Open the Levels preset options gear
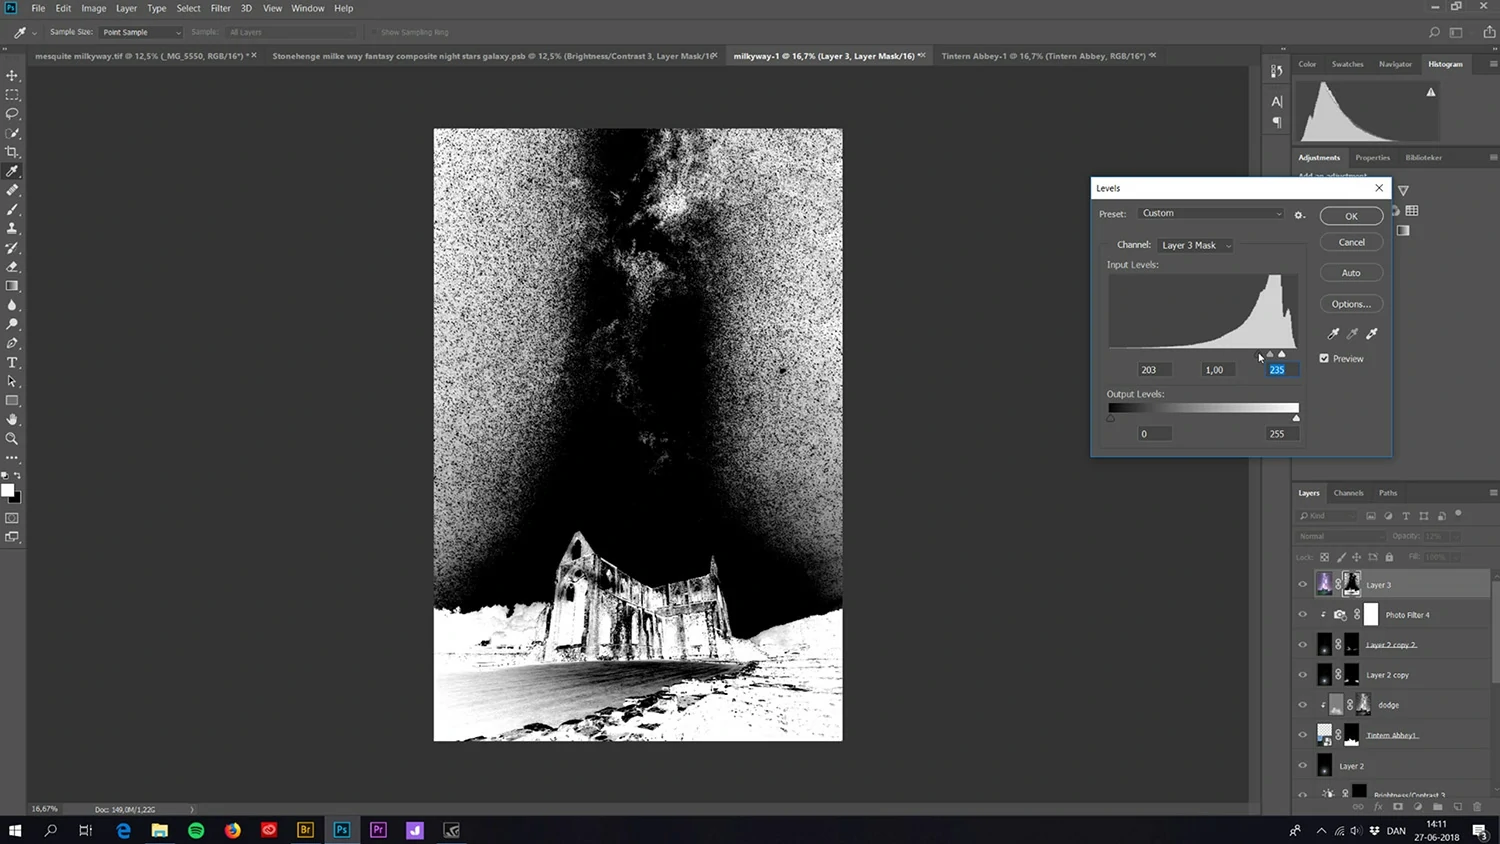The image size is (1500, 844). 1299,214
